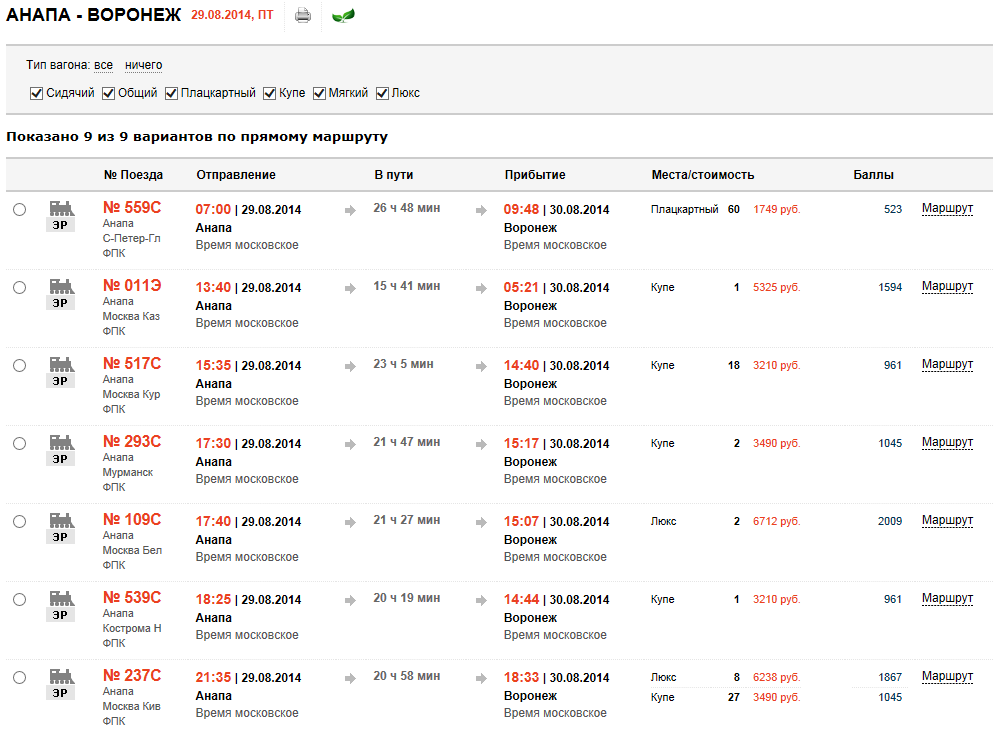993x735 pixels.
Task: Open train number № 517С link
Action: pyautogui.click(x=132, y=363)
